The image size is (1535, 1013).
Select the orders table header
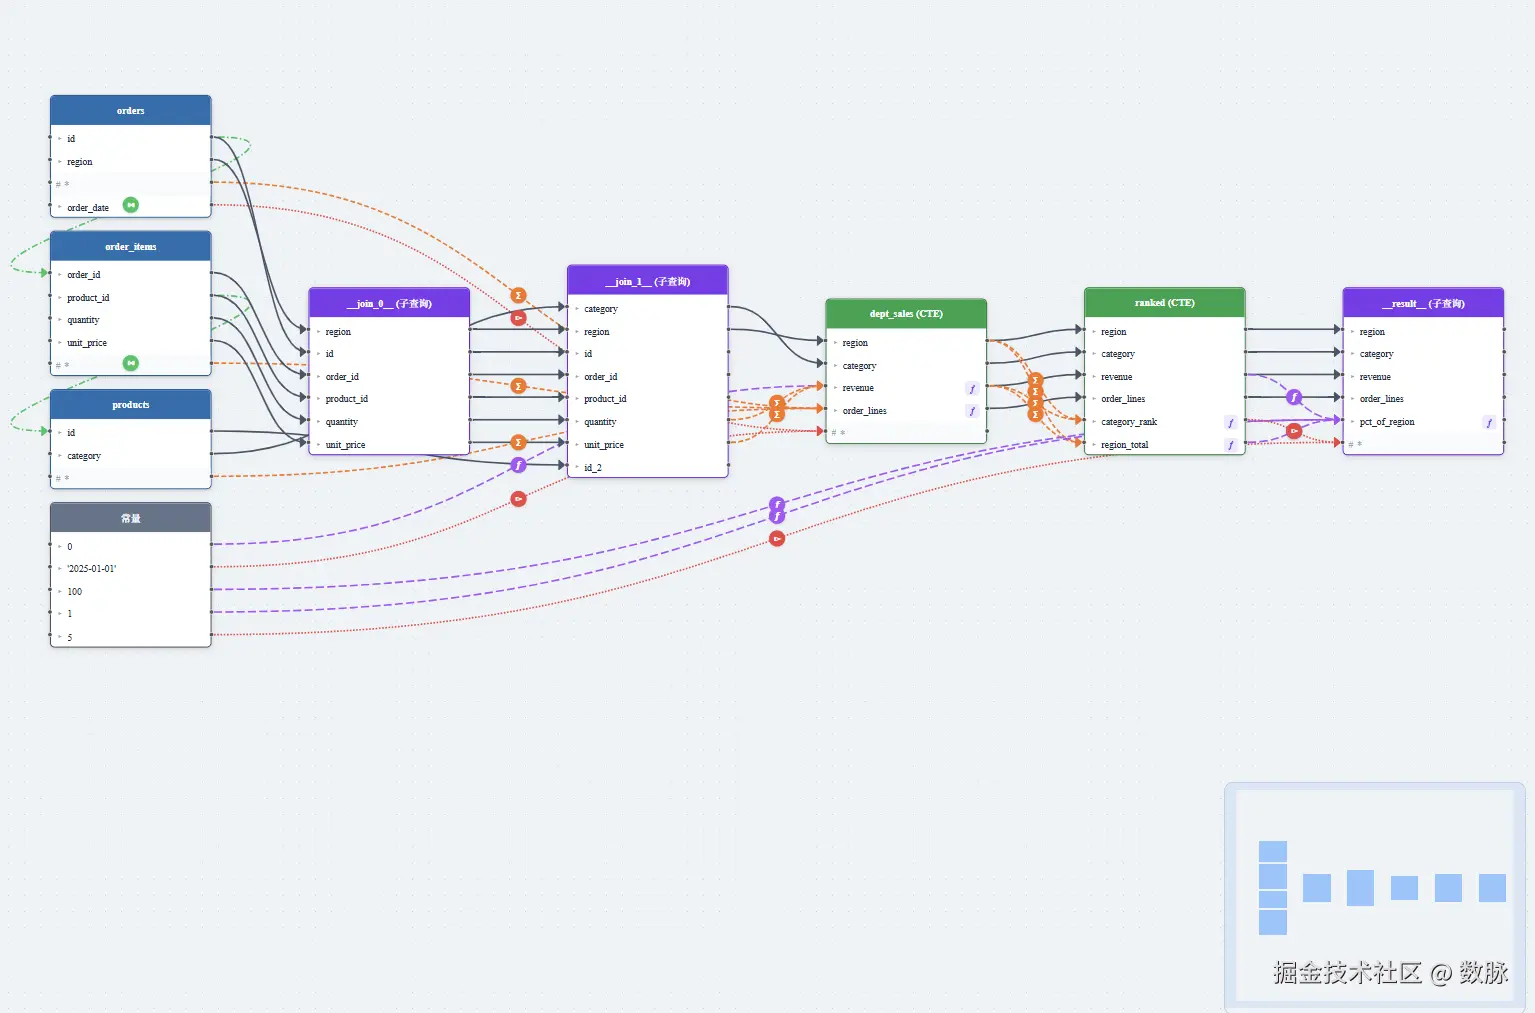pos(131,111)
